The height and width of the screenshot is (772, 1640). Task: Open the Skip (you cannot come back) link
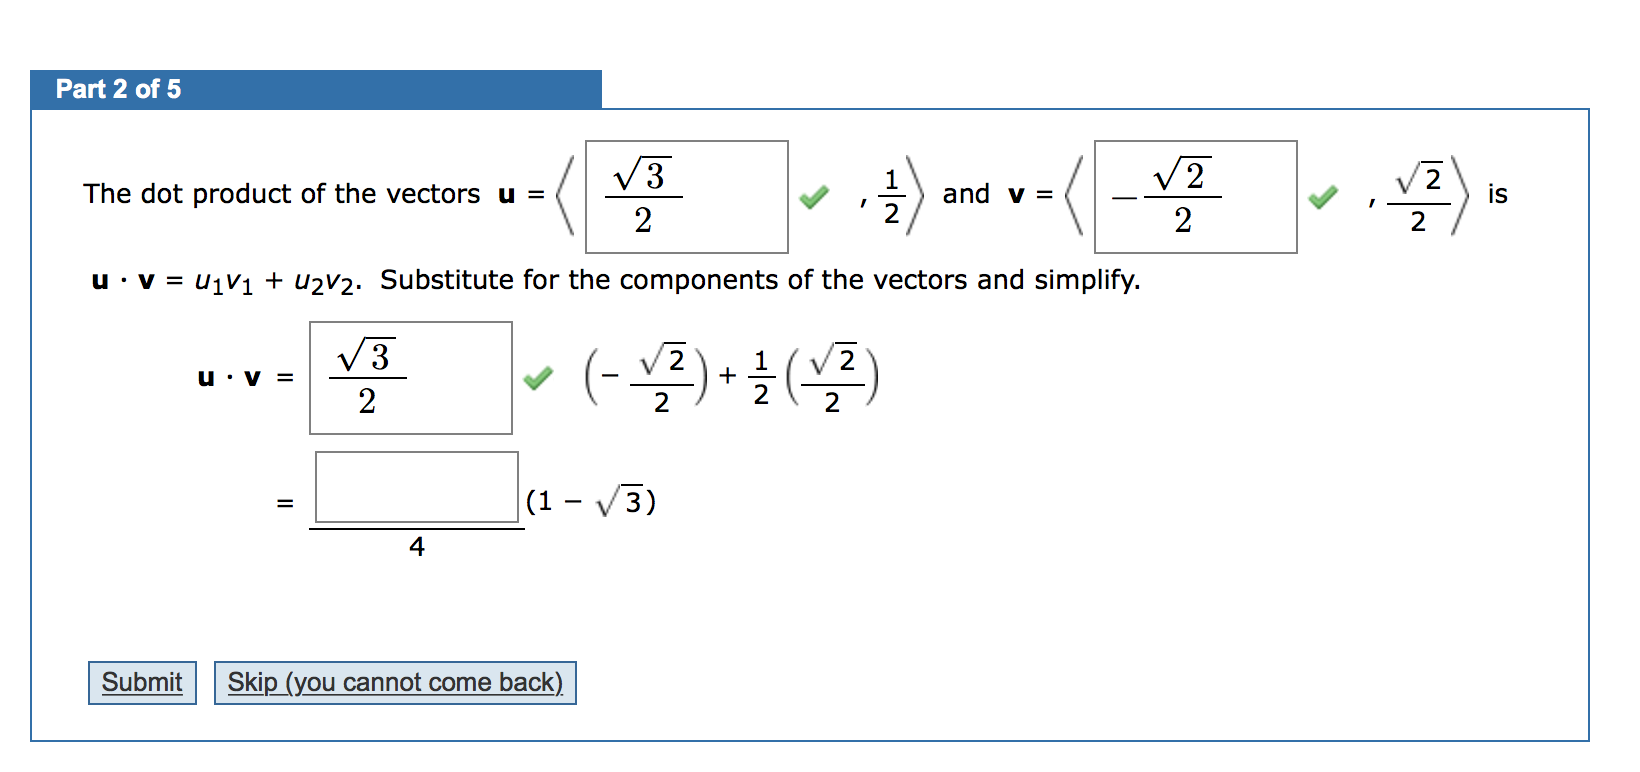point(395,682)
